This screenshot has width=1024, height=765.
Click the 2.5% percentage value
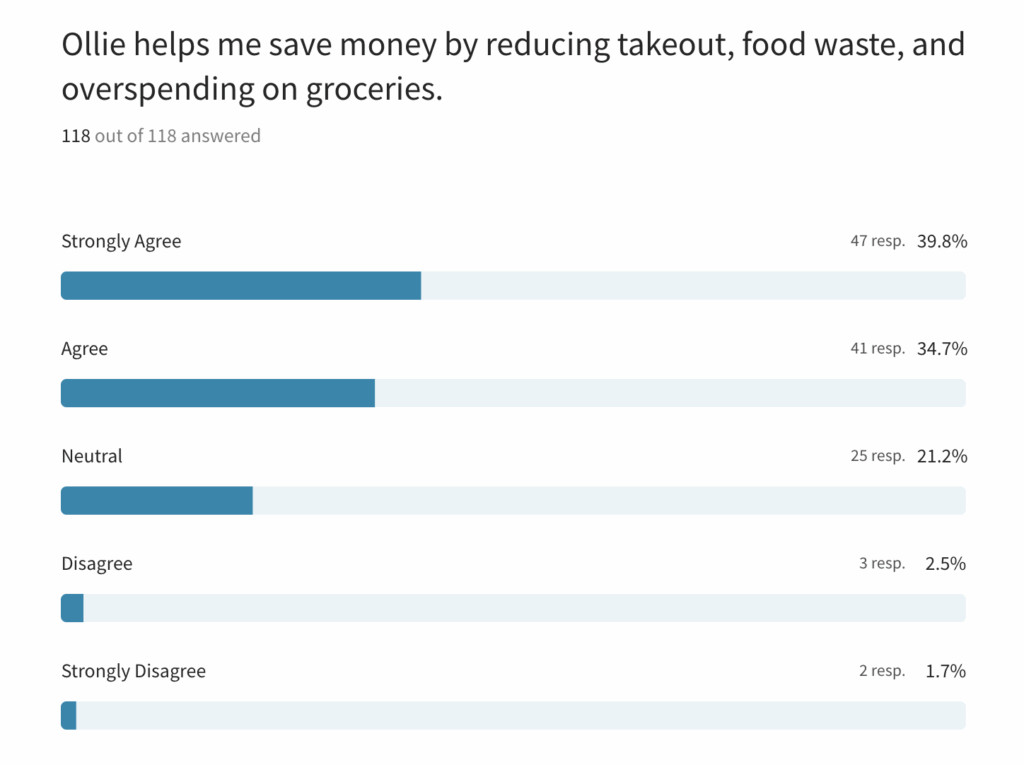(x=945, y=564)
